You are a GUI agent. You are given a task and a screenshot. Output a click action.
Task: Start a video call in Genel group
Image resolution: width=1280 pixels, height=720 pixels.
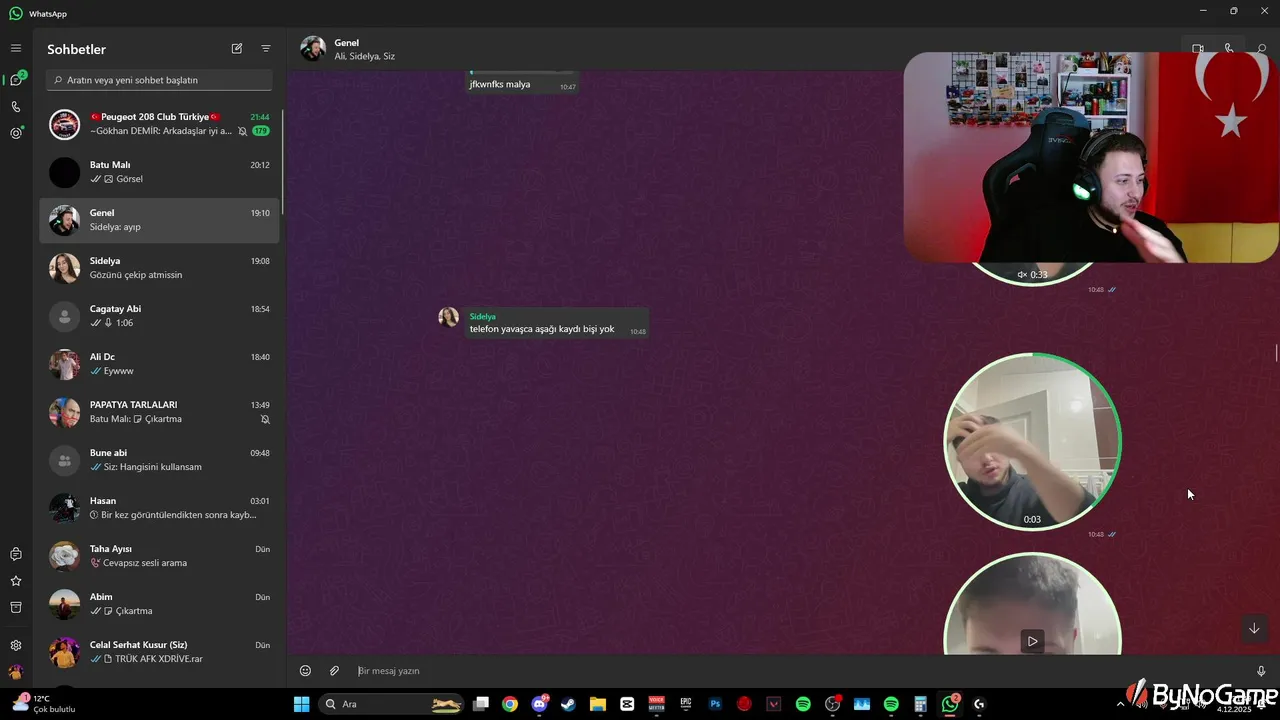point(1198,48)
